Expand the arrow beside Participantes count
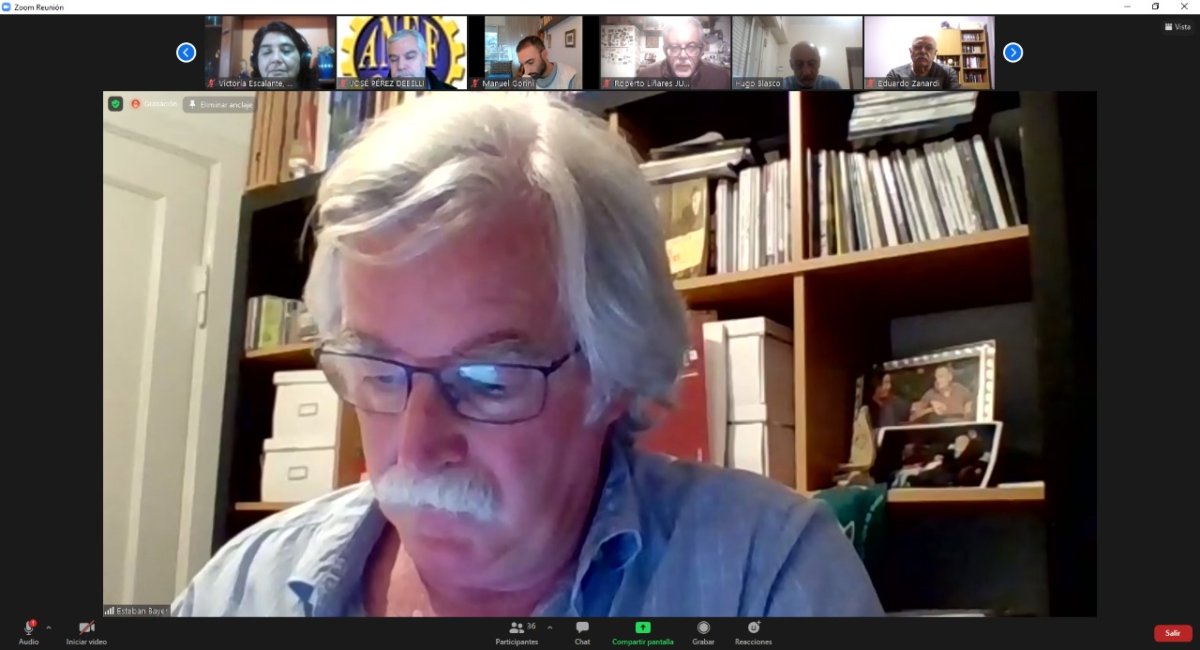This screenshot has height=650, width=1200. [x=549, y=628]
